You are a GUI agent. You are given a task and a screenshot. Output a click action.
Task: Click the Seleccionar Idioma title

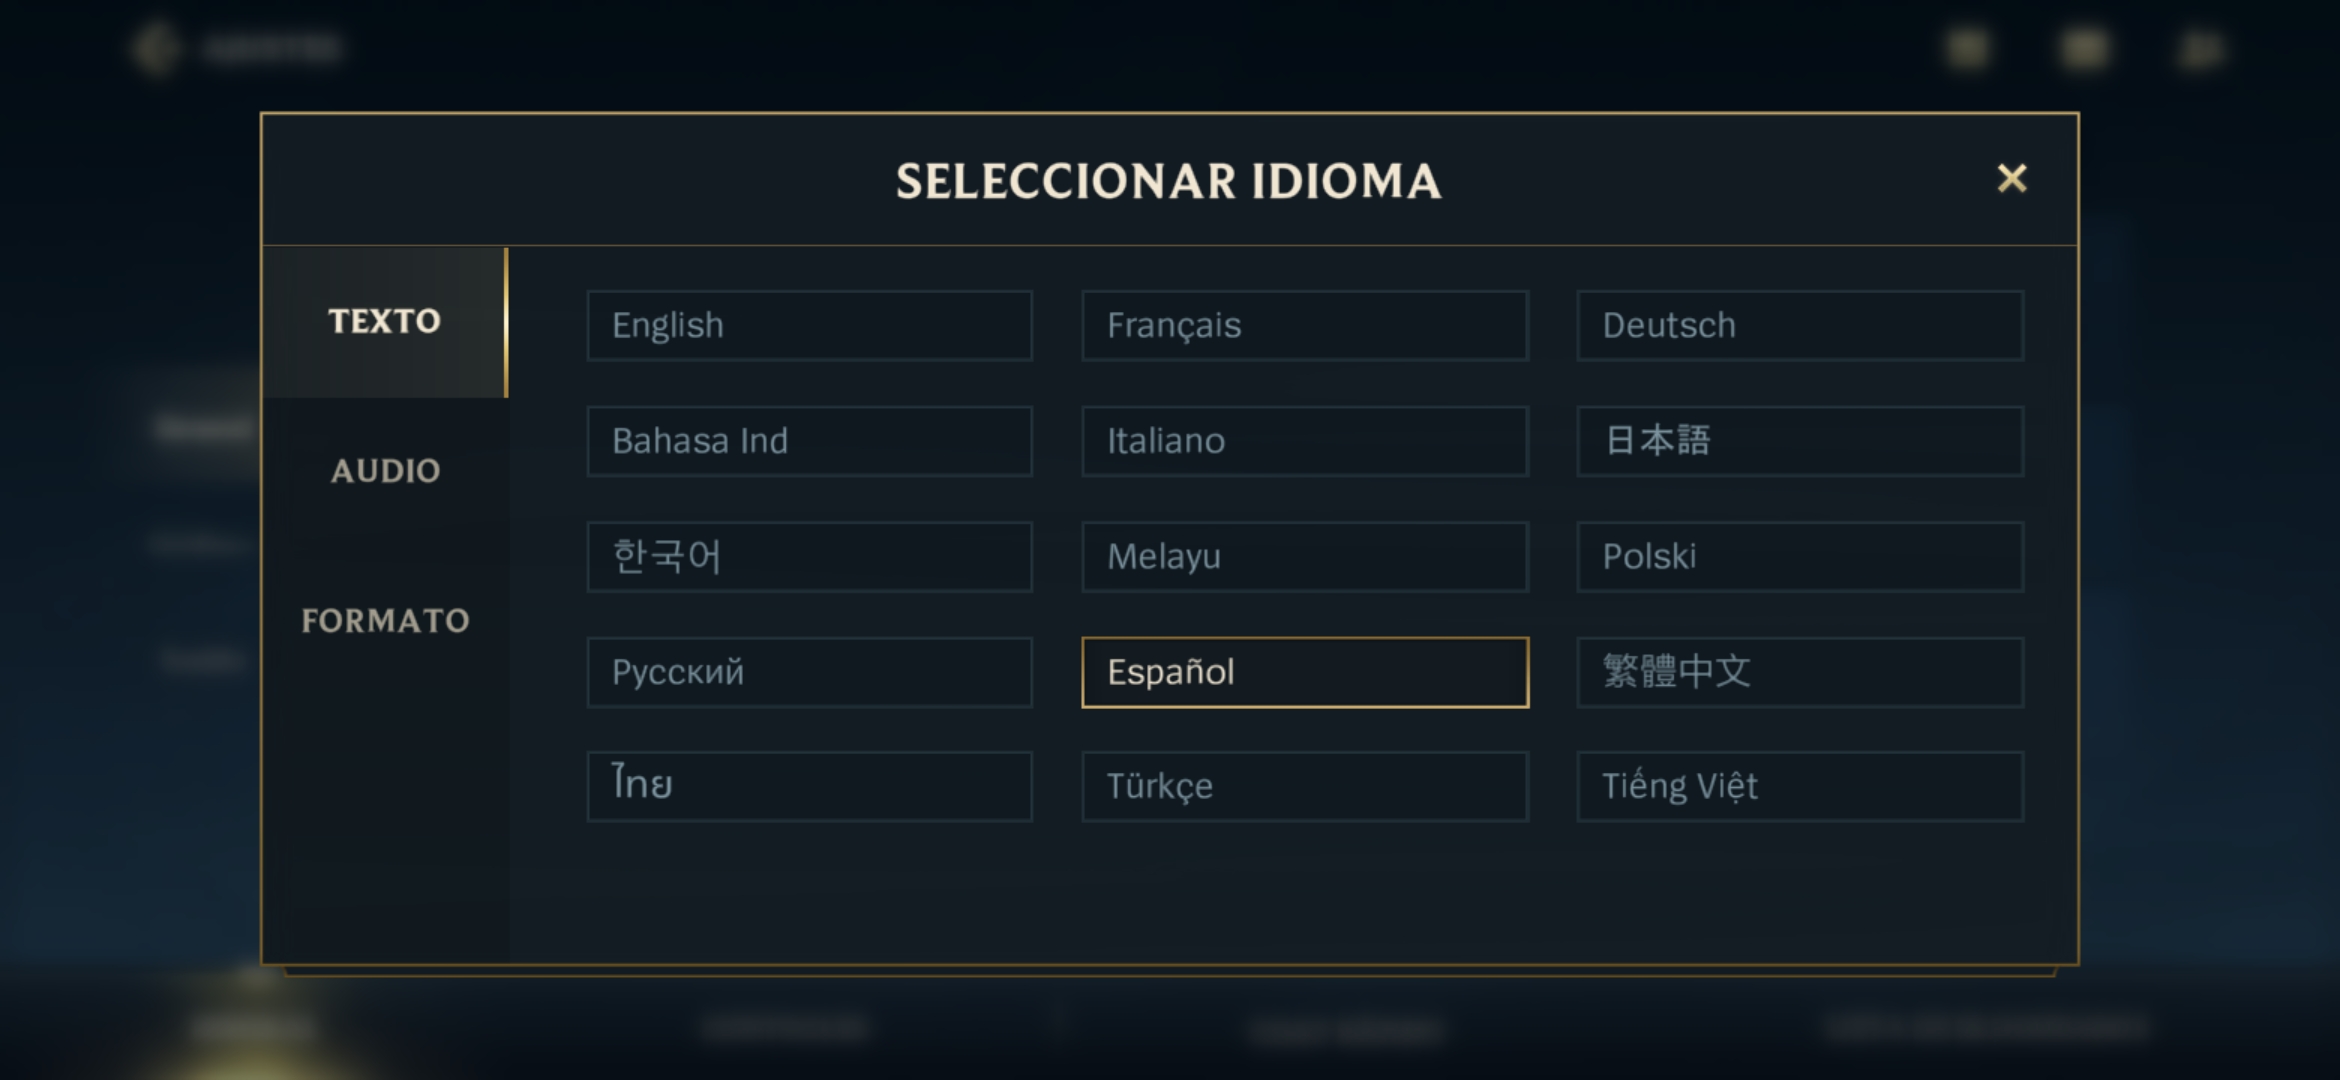click(x=1168, y=182)
